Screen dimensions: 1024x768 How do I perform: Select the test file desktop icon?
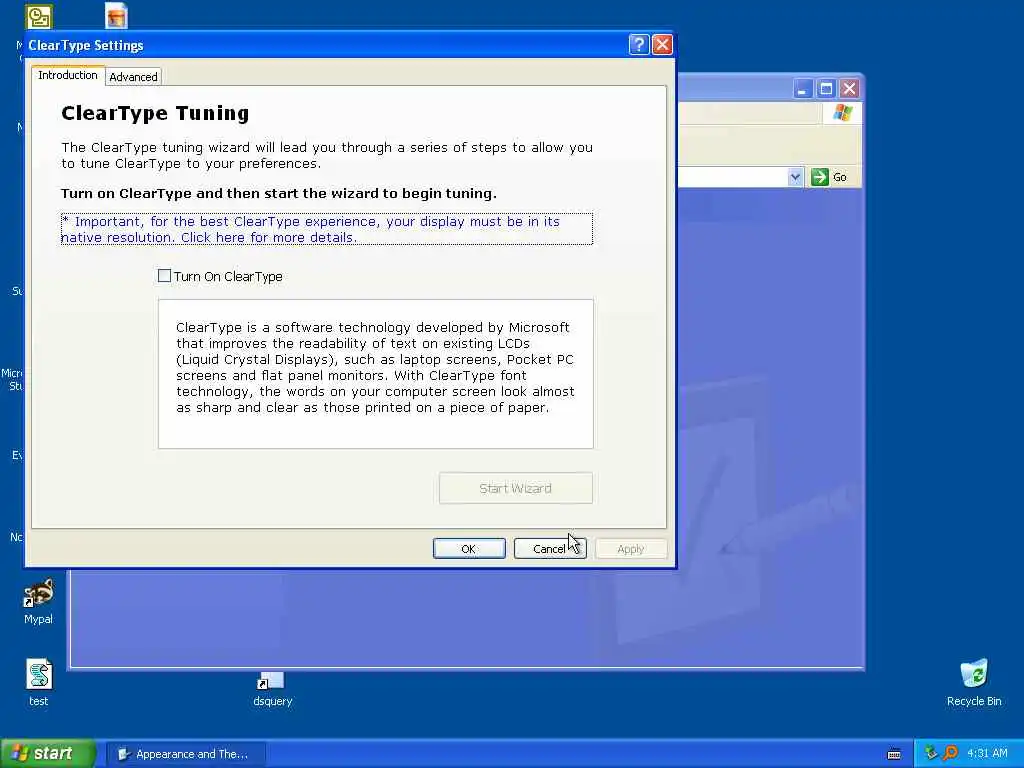[x=39, y=682]
